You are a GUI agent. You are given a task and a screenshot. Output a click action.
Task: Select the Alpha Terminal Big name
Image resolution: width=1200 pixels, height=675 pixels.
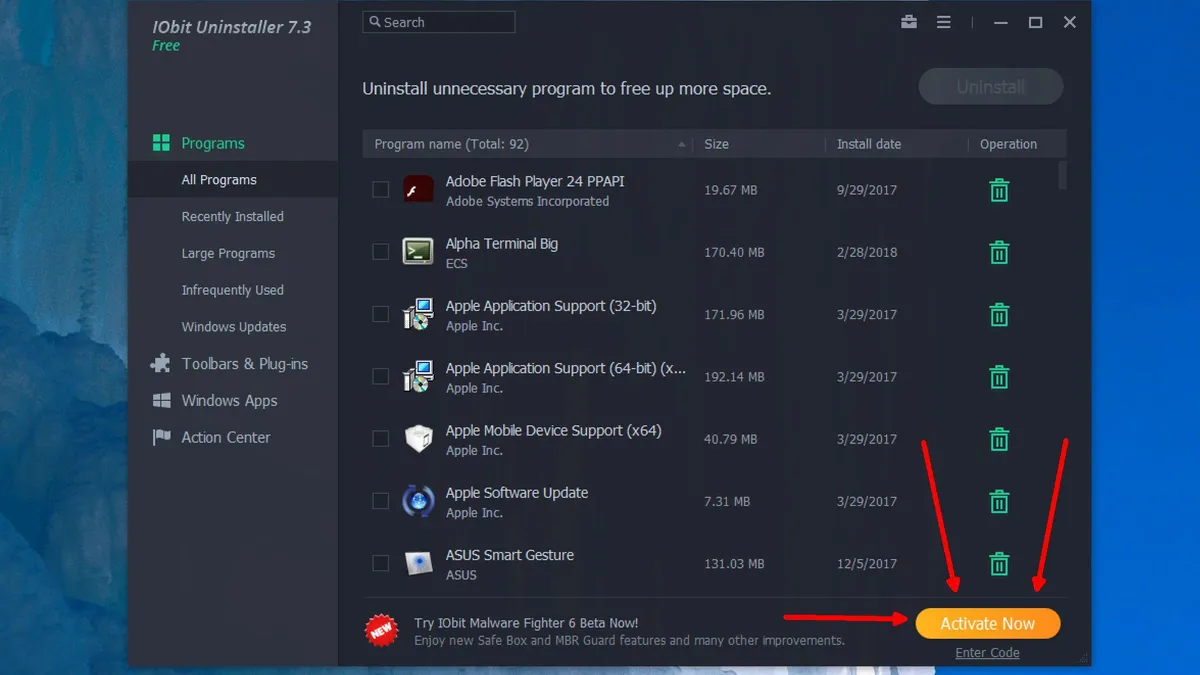pyautogui.click(x=502, y=243)
